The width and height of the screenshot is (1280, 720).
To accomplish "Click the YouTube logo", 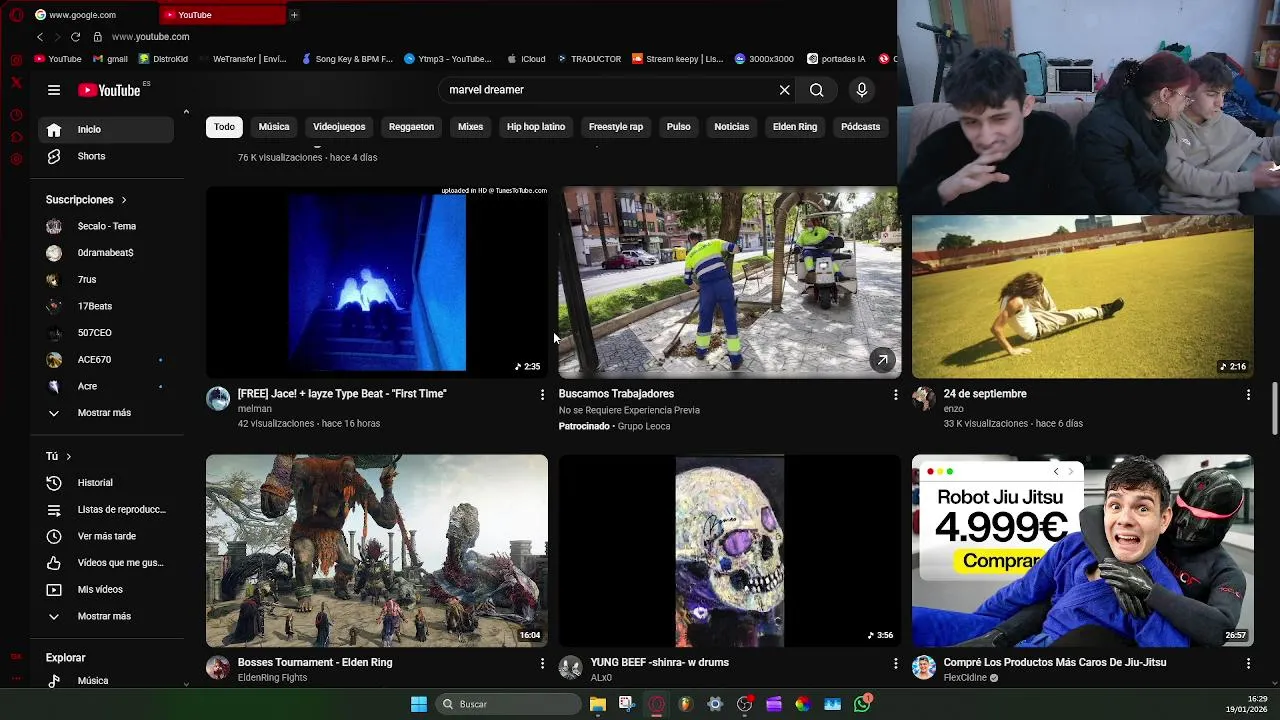I will pyautogui.click(x=109, y=90).
